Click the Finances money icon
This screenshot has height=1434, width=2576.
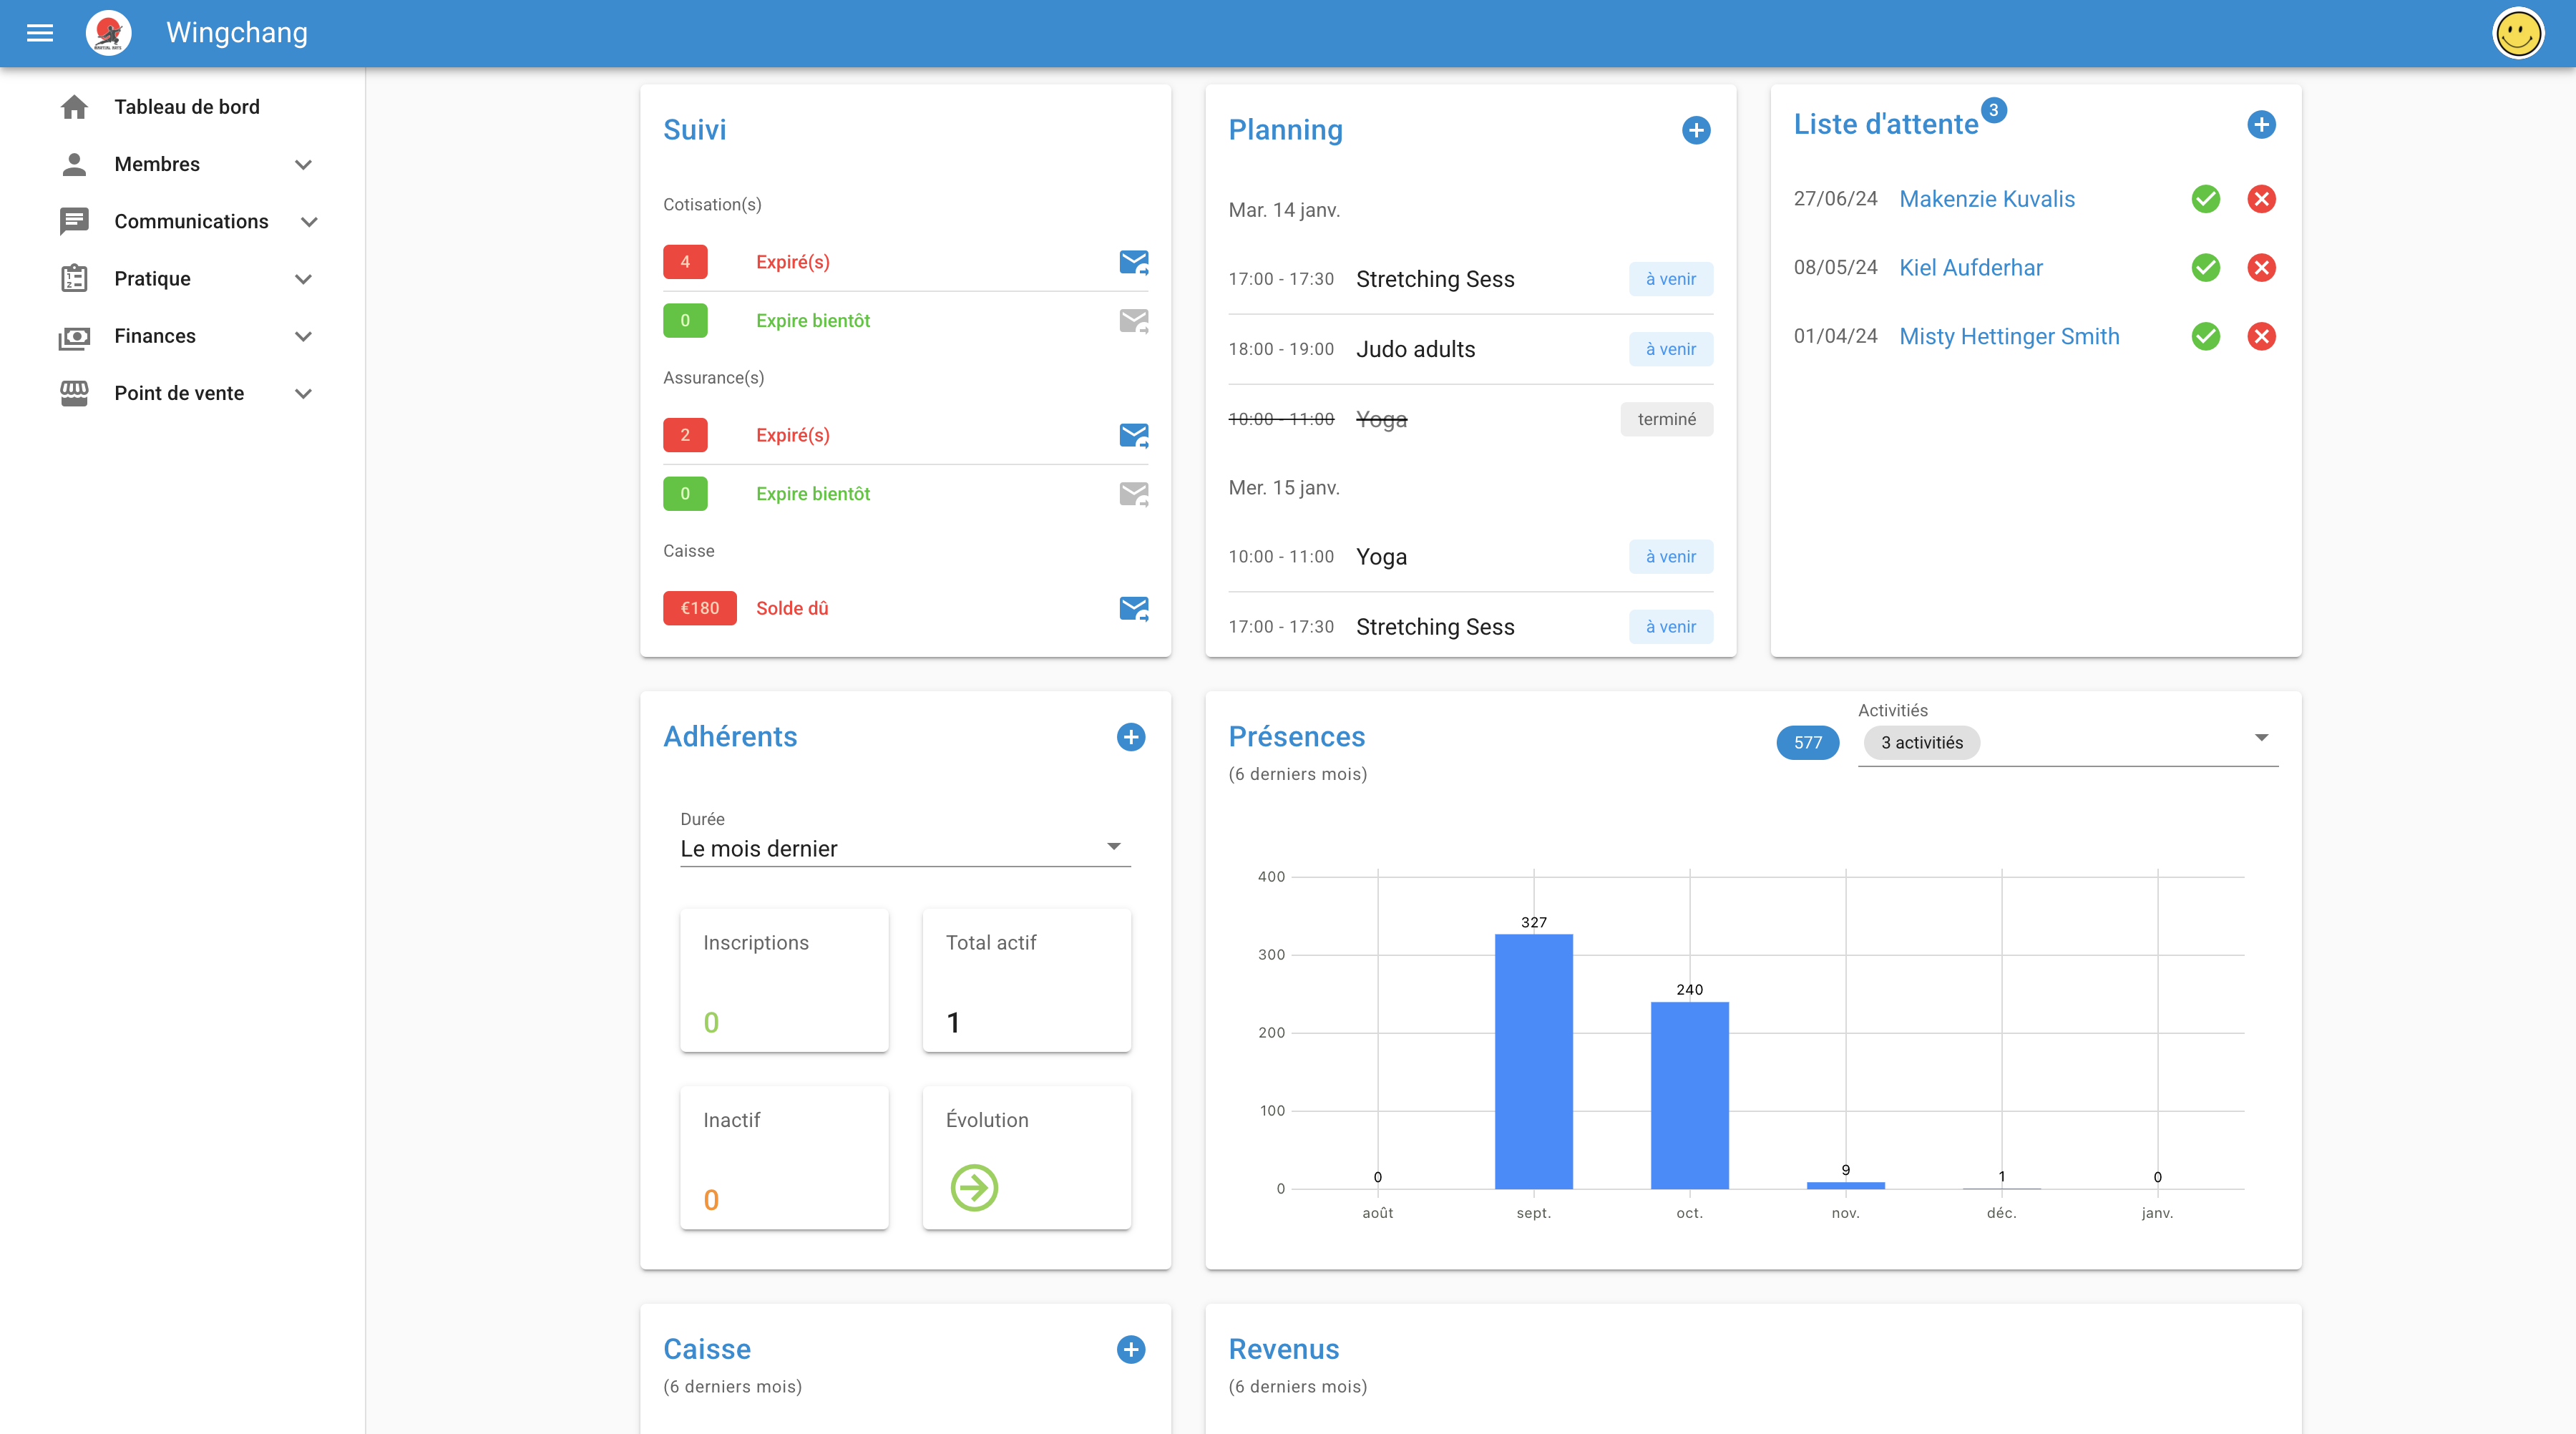(x=74, y=336)
